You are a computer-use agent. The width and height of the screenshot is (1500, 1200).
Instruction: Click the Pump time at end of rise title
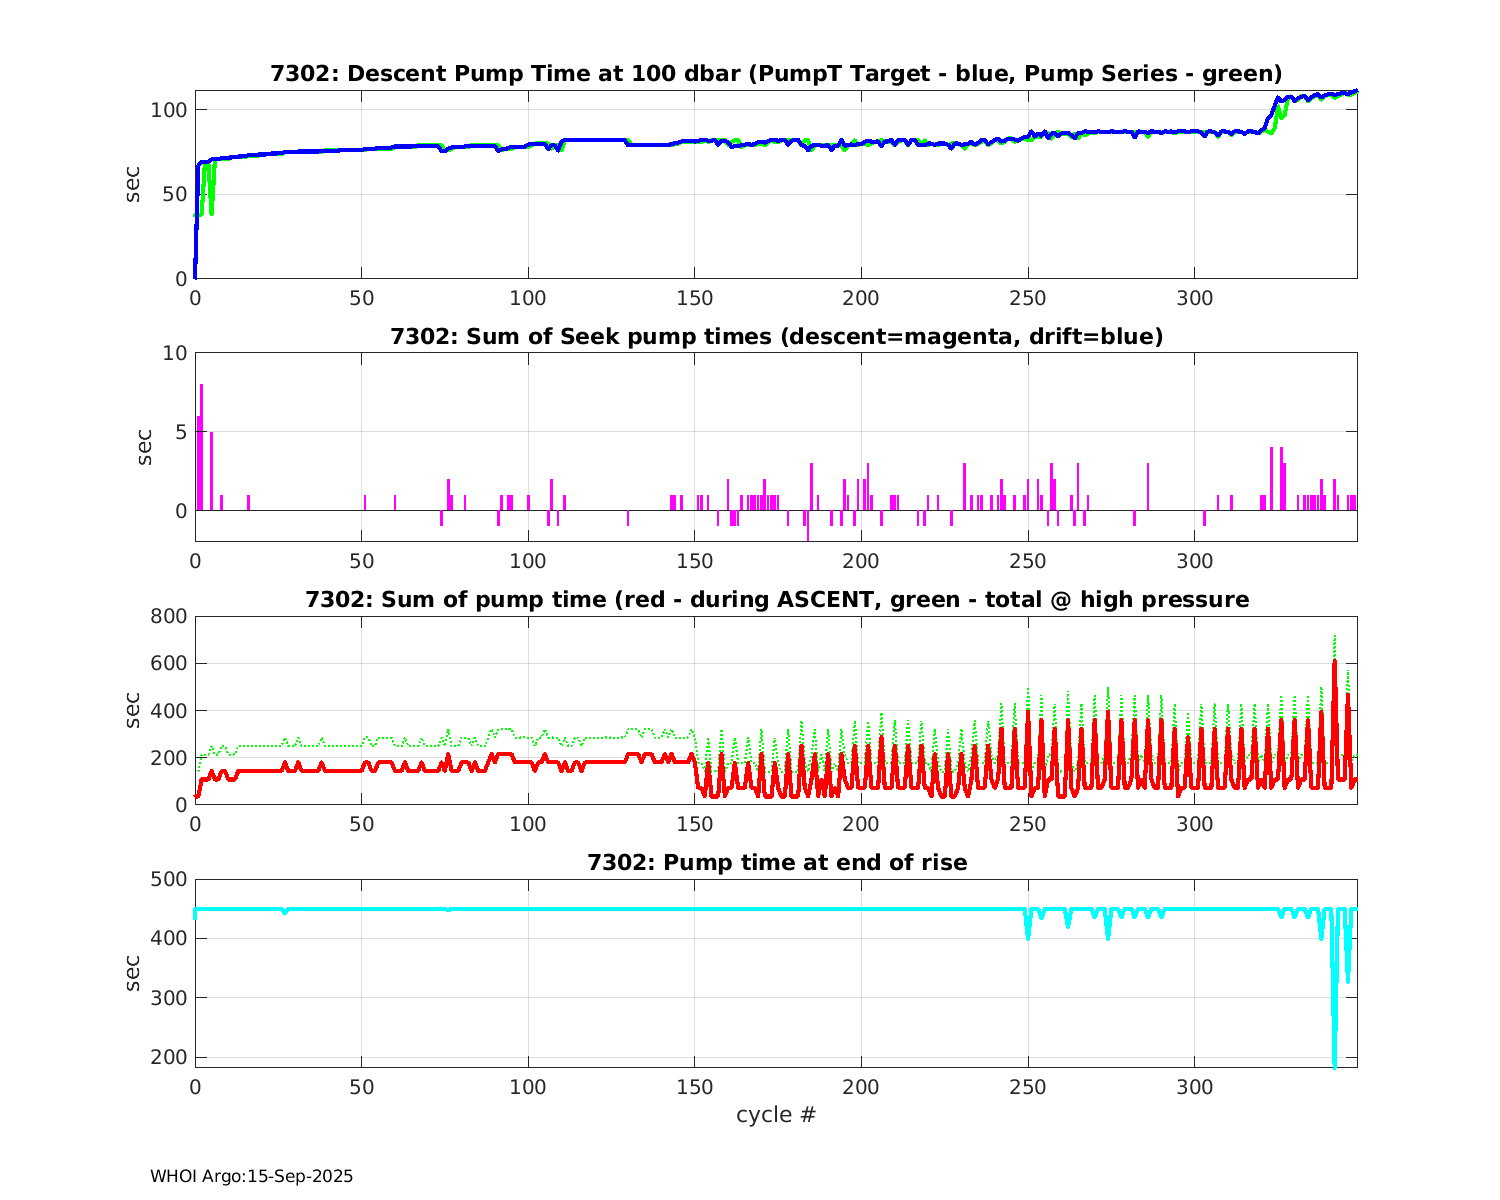pos(776,862)
